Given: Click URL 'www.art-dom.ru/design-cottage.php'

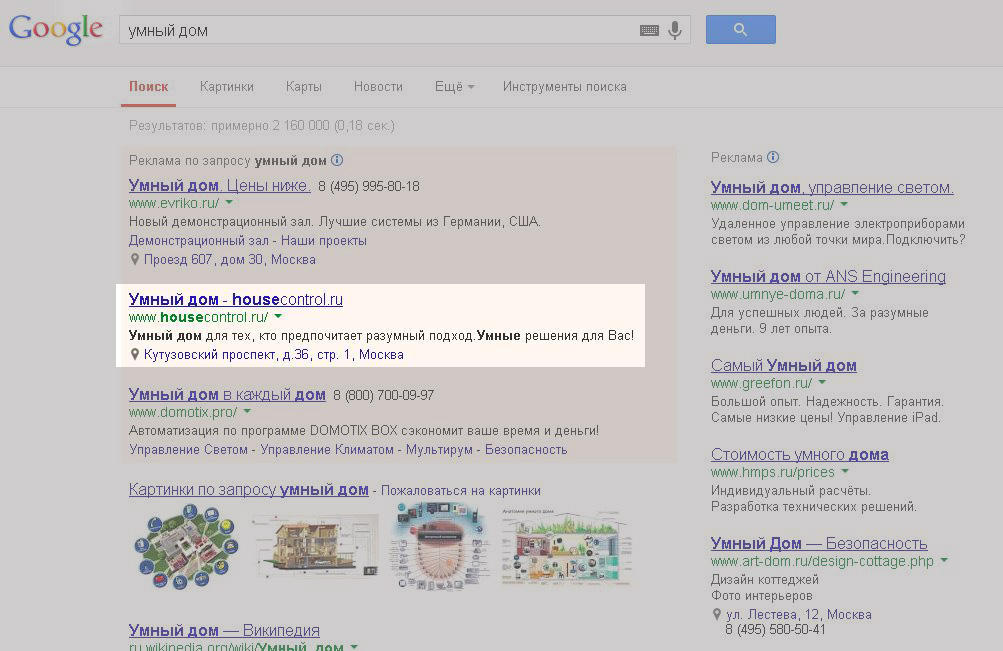Looking at the screenshot, I should point(822,561).
